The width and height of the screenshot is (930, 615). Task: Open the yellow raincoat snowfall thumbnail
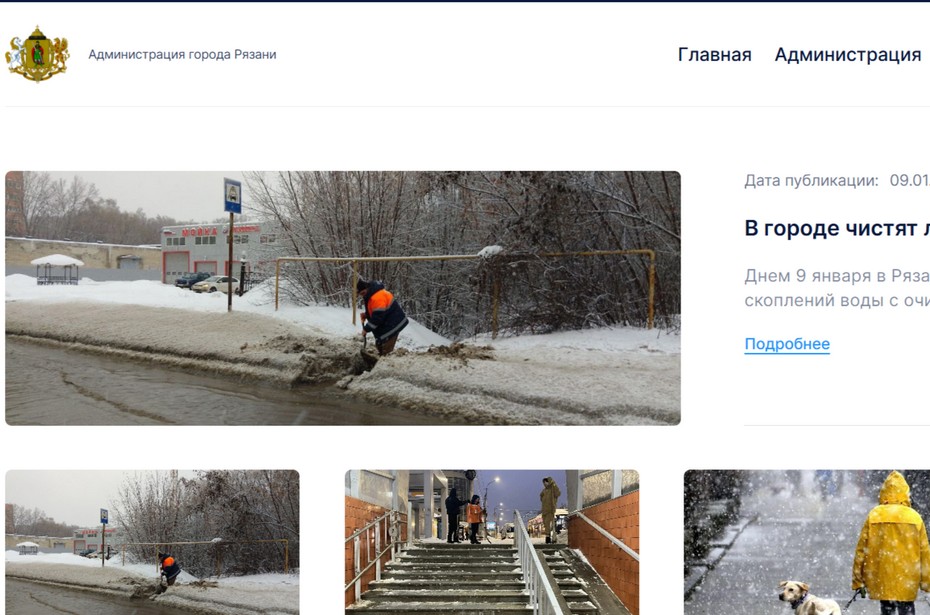tap(807, 542)
